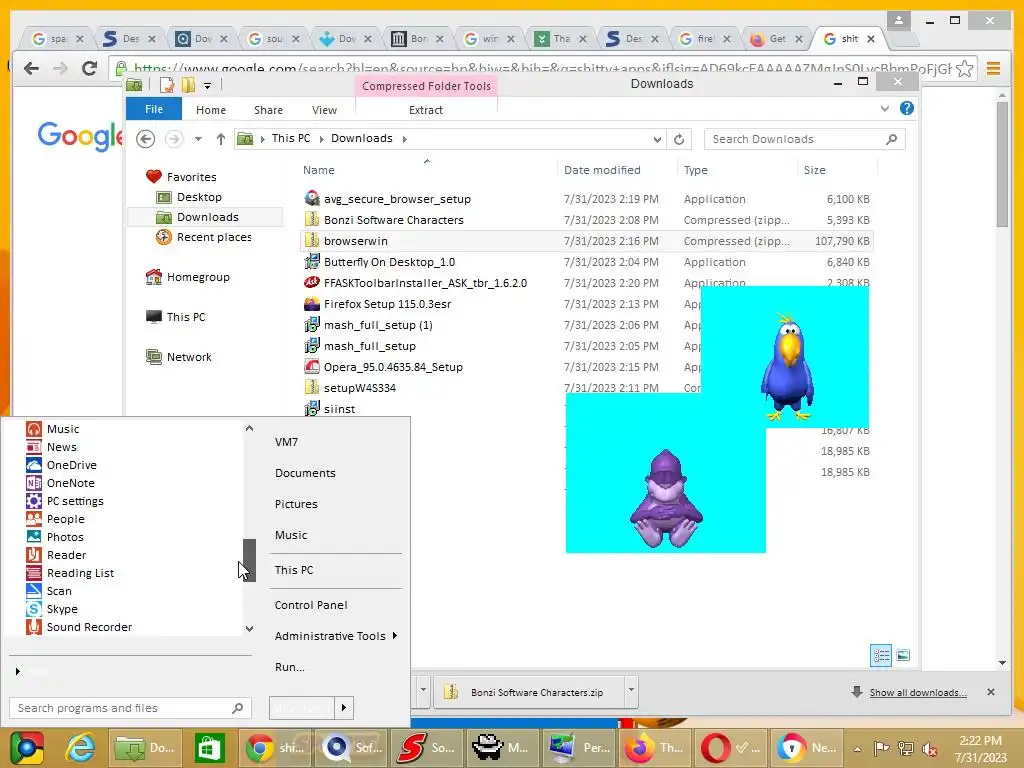Image resolution: width=1024 pixels, height=768 pixels.
Task: Sort files by the Date modified column
Action: 601,170
